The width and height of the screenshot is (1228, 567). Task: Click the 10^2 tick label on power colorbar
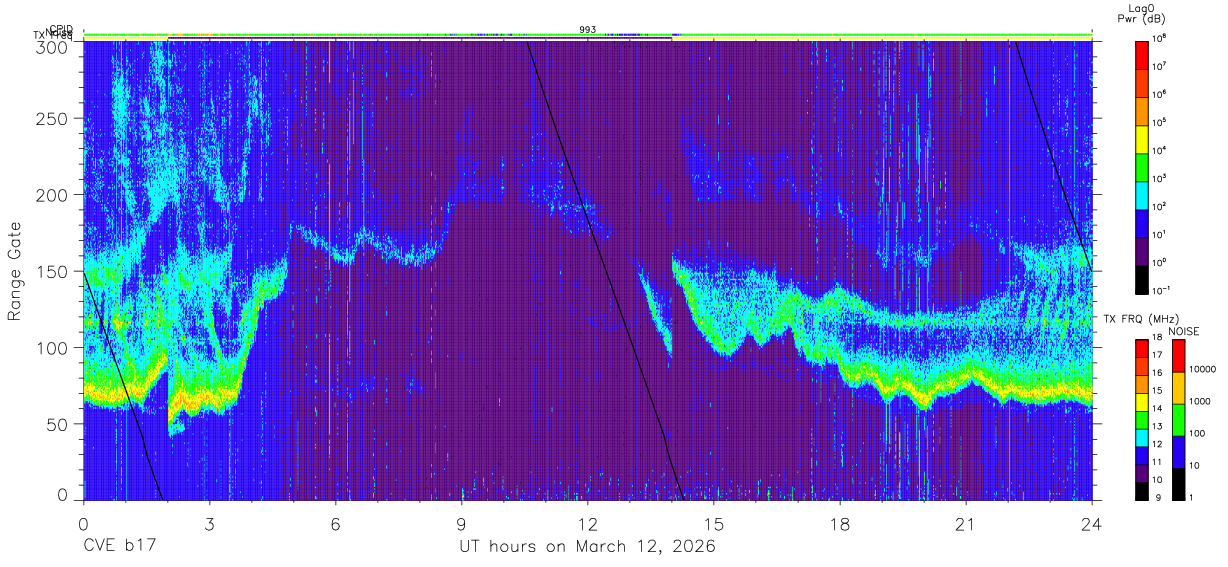pyautogui.click(x=1159, y=206)
